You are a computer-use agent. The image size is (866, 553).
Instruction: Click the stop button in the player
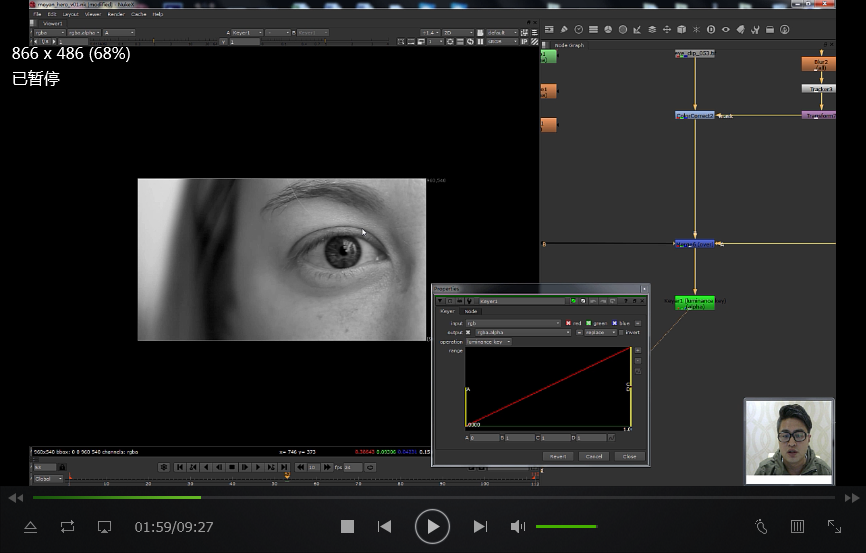[x=347, y=526]
